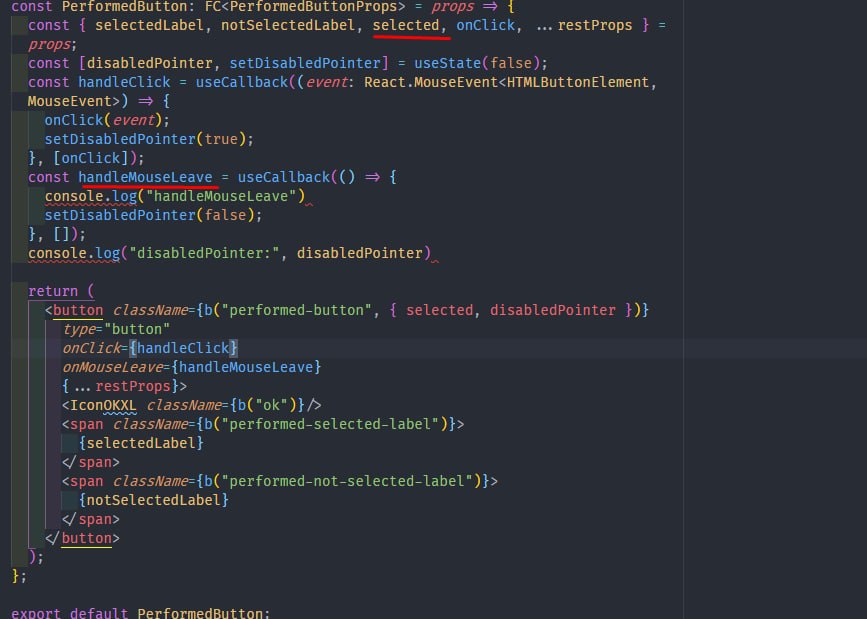The width and height of the screenshot is (867, 619).
Task: Click the 'onClick(event);' call line
Action: point(107,120)
